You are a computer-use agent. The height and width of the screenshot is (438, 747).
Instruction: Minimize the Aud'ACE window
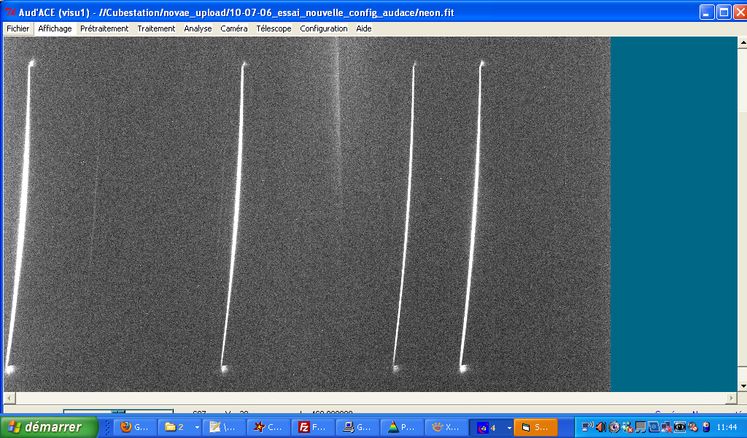pyautogui.click(x=707, y=12)
